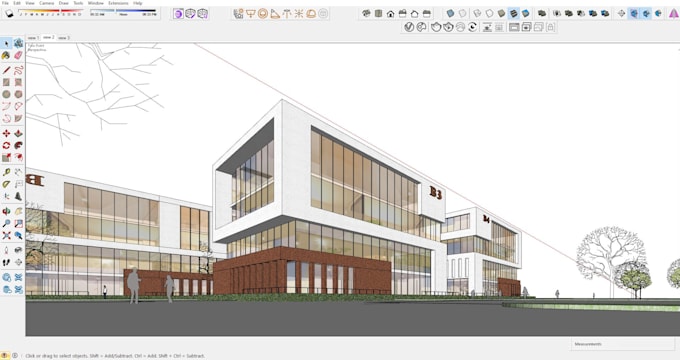Click the purple style icon in toolbar

click(x=178, y=14)
